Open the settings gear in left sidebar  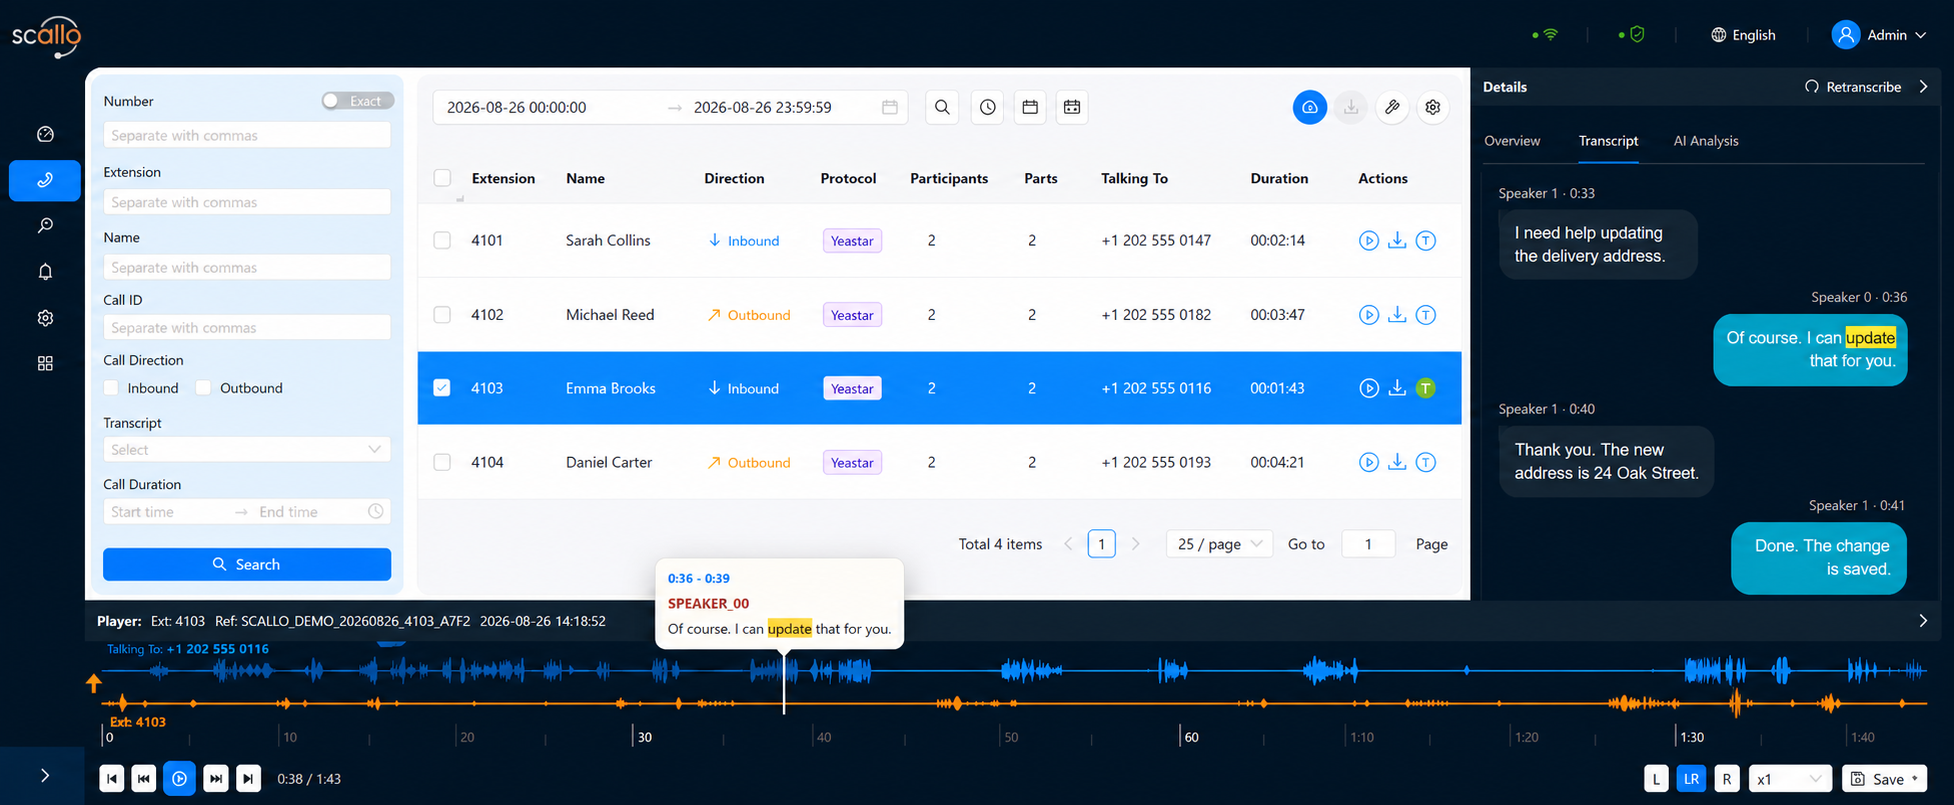[x=45, y=318]
